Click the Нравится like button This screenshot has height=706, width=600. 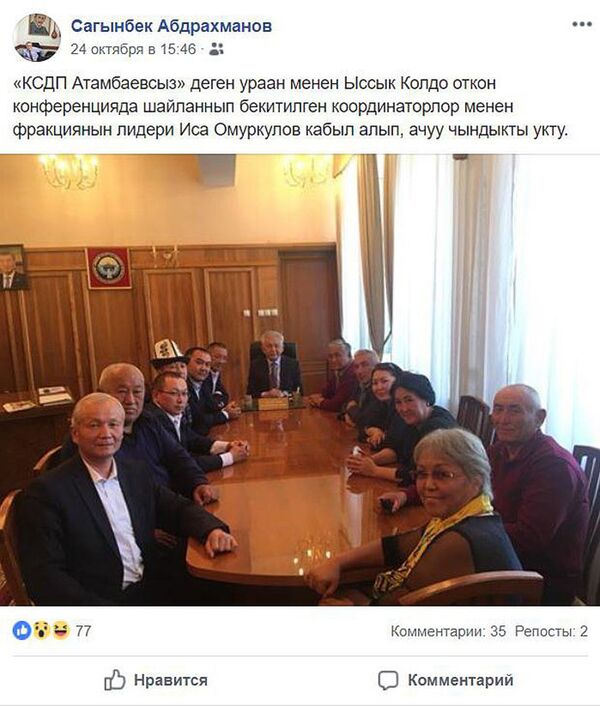pyautogui.click(x=156, y=680)
